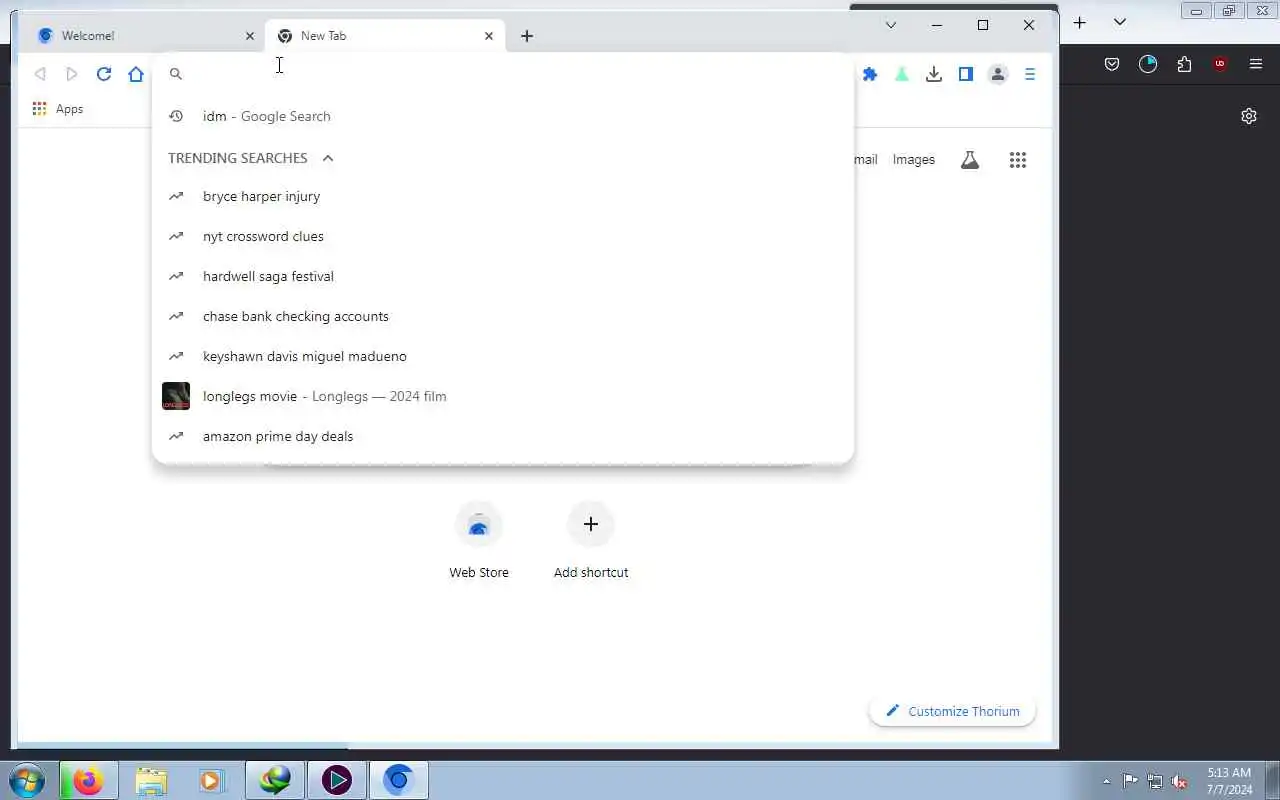Go back with the browser back arrow

[x=40, y=74]
